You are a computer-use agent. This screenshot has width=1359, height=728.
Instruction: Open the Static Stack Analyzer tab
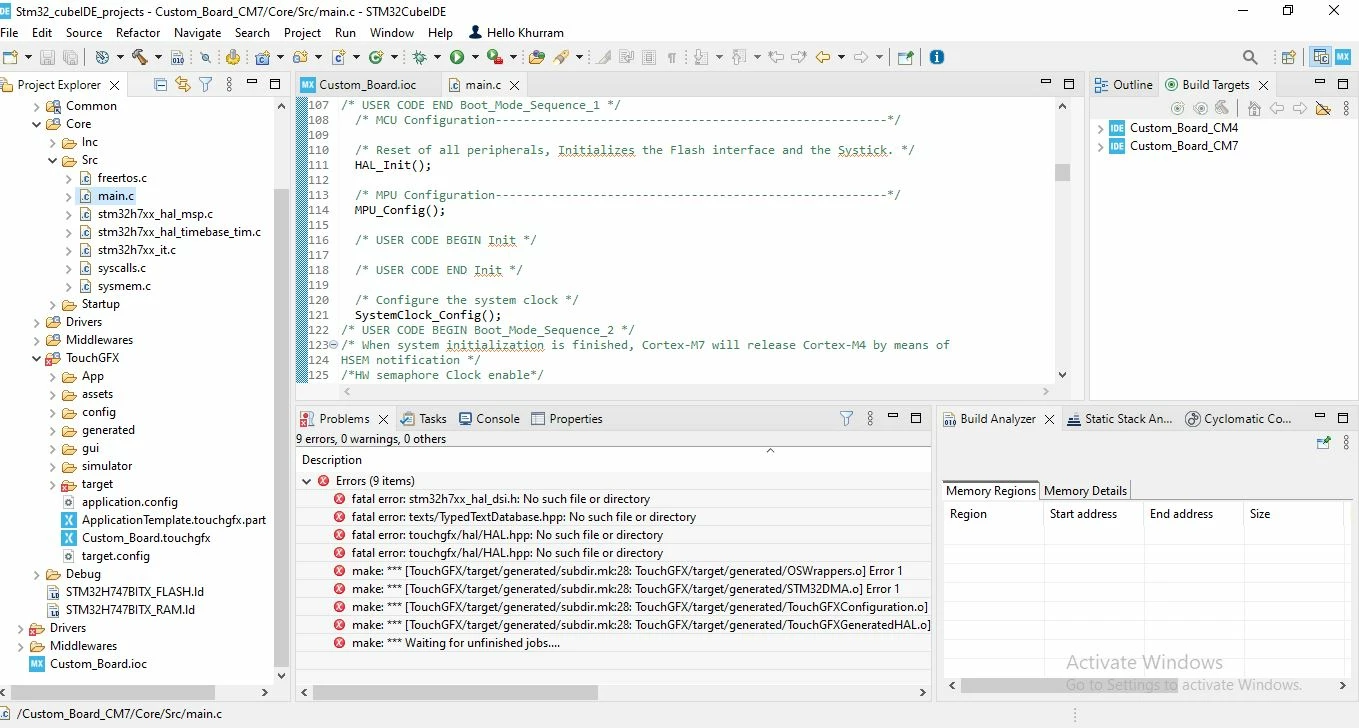click(x=1119, y=419)
